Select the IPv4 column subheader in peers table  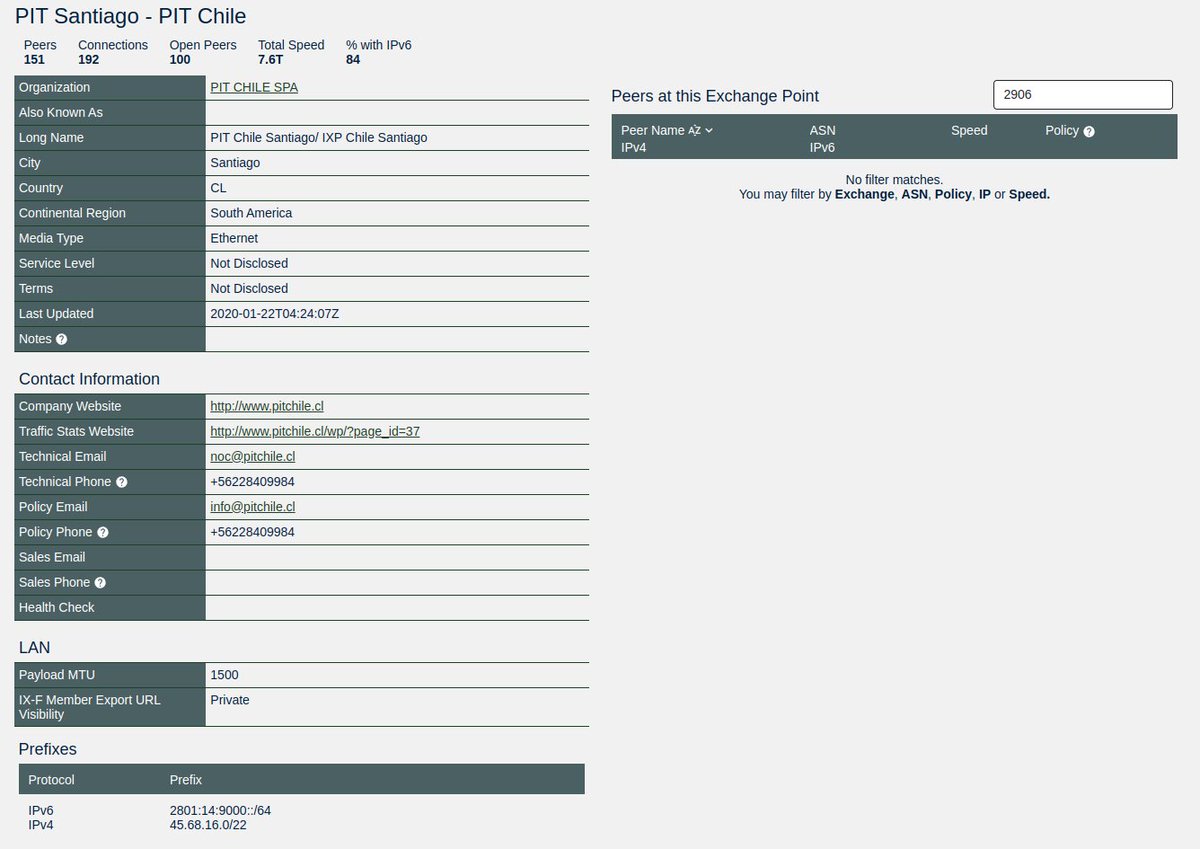coord(634,147)
